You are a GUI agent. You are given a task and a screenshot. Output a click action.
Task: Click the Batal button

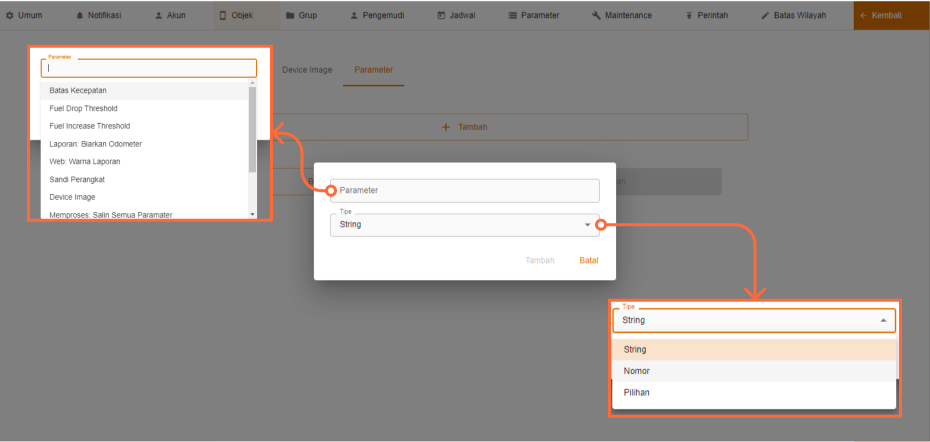pyautogui.click(x=588, y=260)
